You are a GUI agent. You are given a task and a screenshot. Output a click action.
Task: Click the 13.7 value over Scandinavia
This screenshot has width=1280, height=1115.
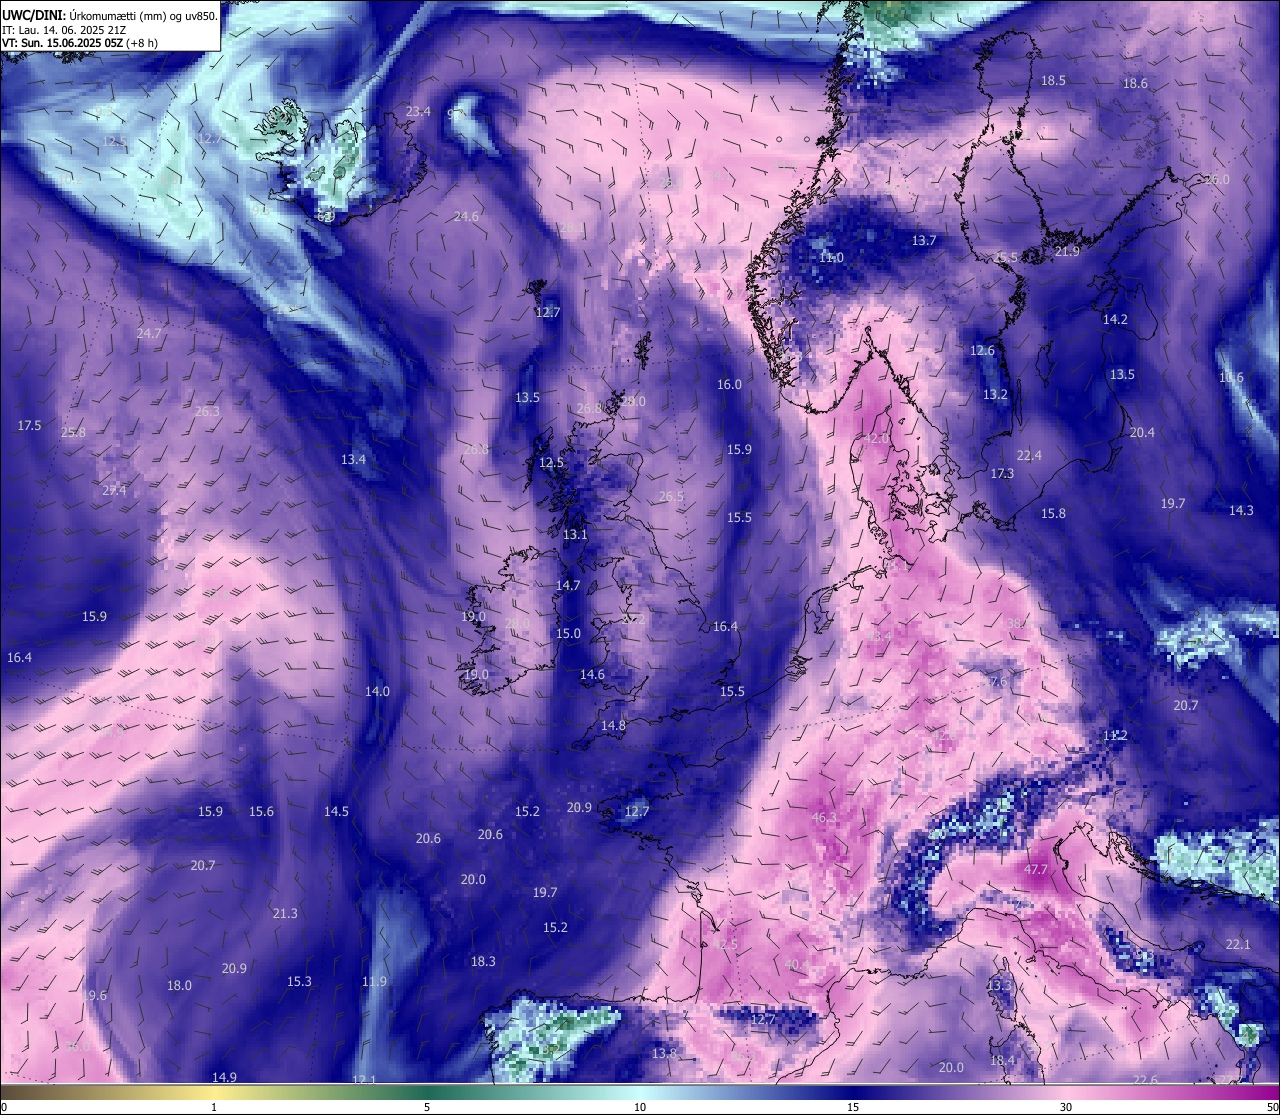pos(924,240)
